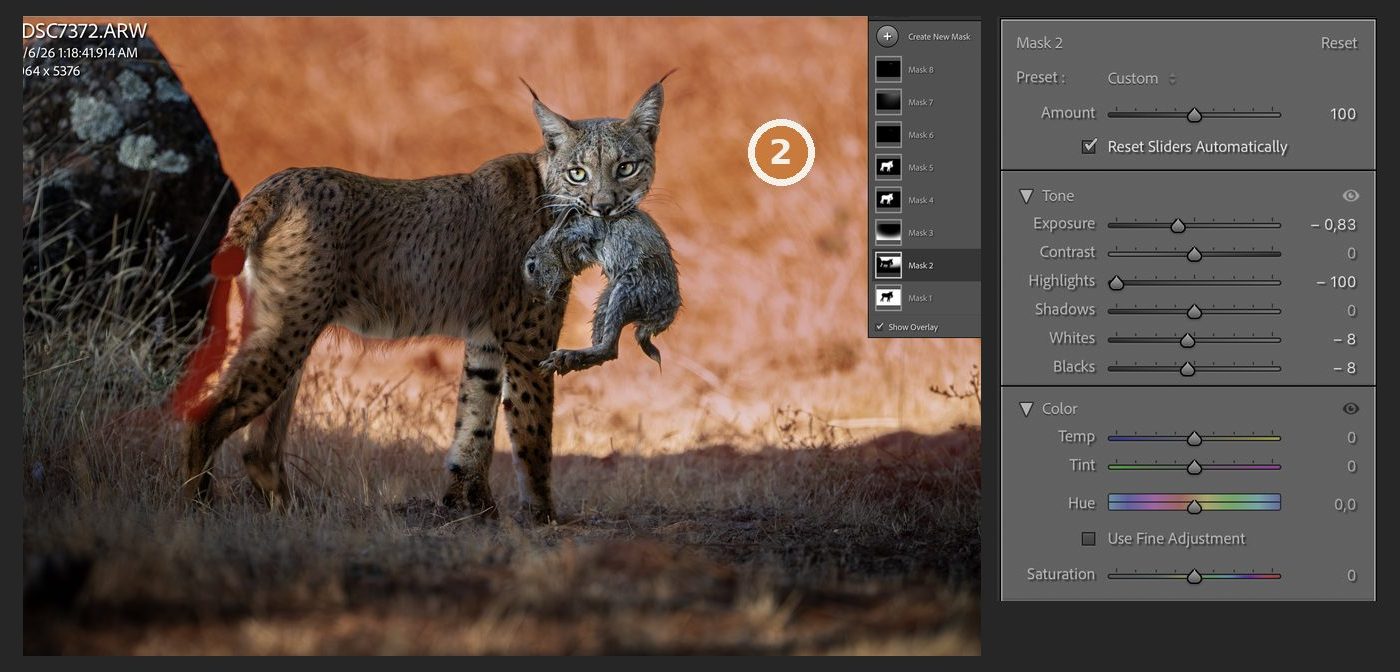
Task: Adjust the Amount slider handle
Action: [1194, 115]
